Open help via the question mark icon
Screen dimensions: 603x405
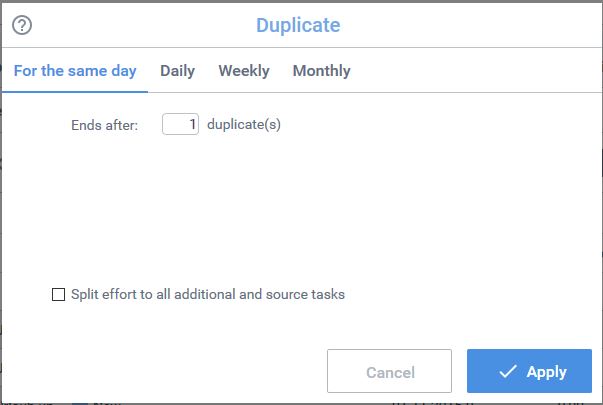22,25
